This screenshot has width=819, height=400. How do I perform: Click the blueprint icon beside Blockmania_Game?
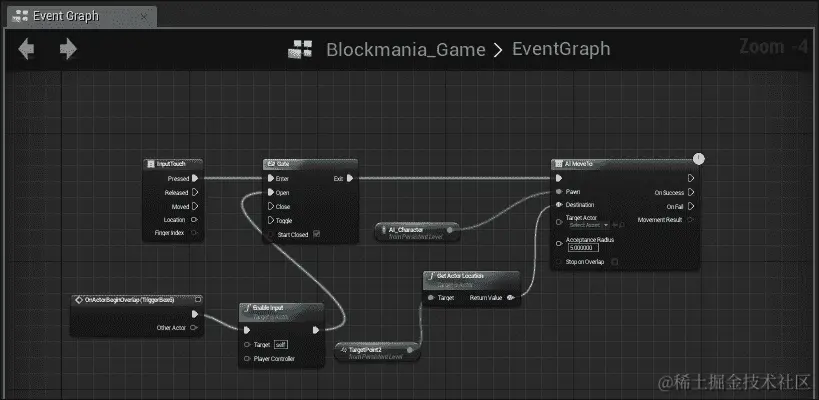300,49
